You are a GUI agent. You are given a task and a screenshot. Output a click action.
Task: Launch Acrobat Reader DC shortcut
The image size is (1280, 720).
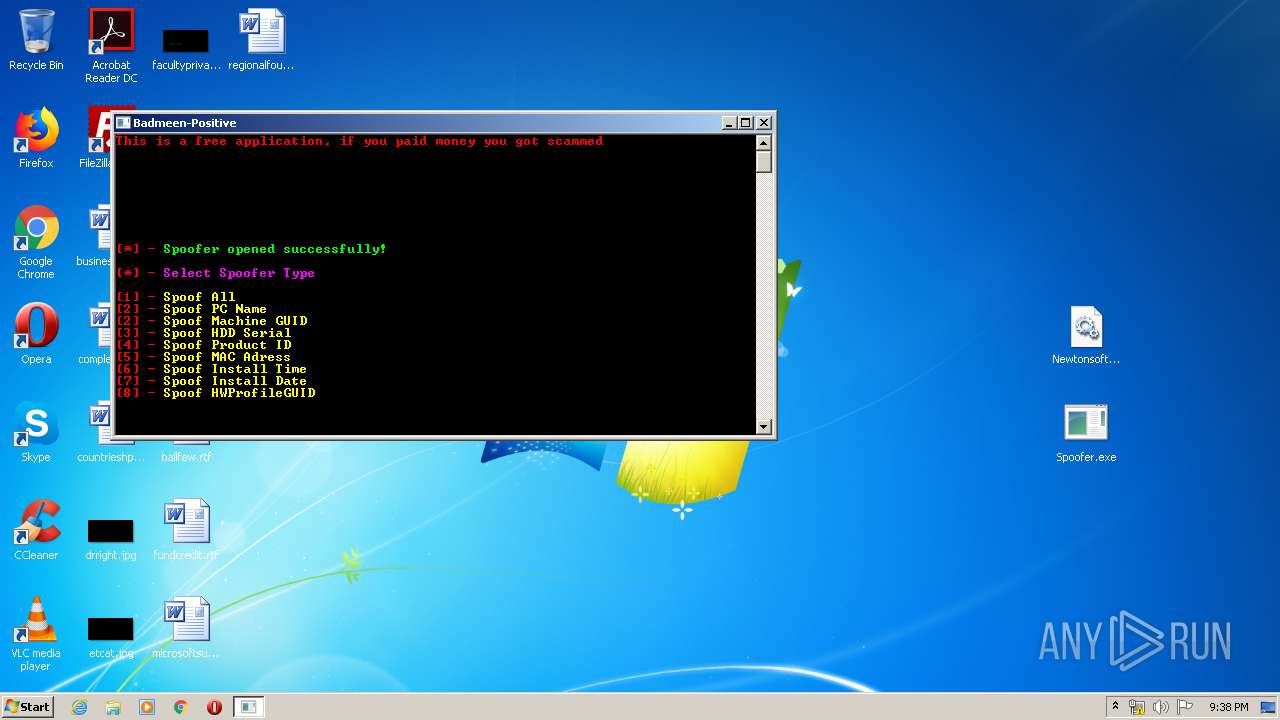pyautogui.click(x=111, y=45)
